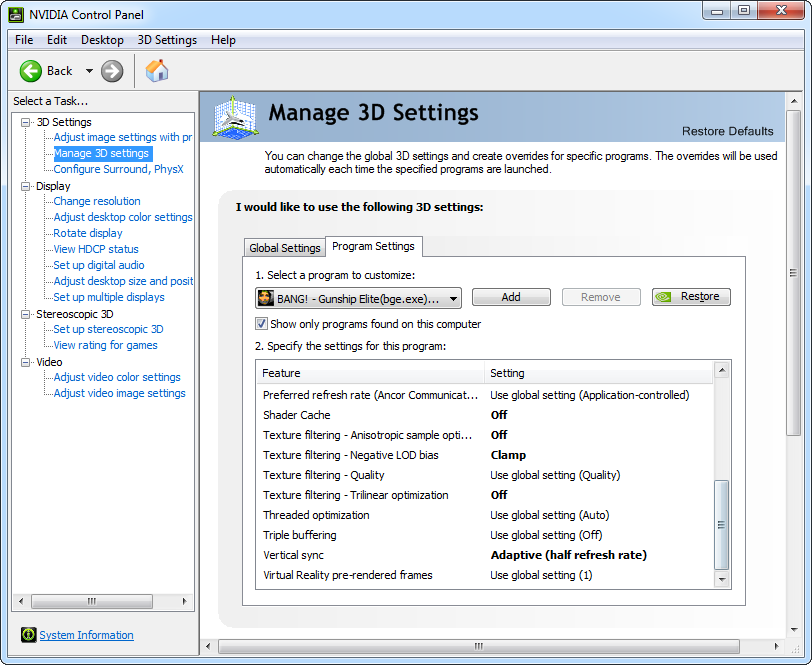Click the Forward arrow icon

(x=112, y=71)
